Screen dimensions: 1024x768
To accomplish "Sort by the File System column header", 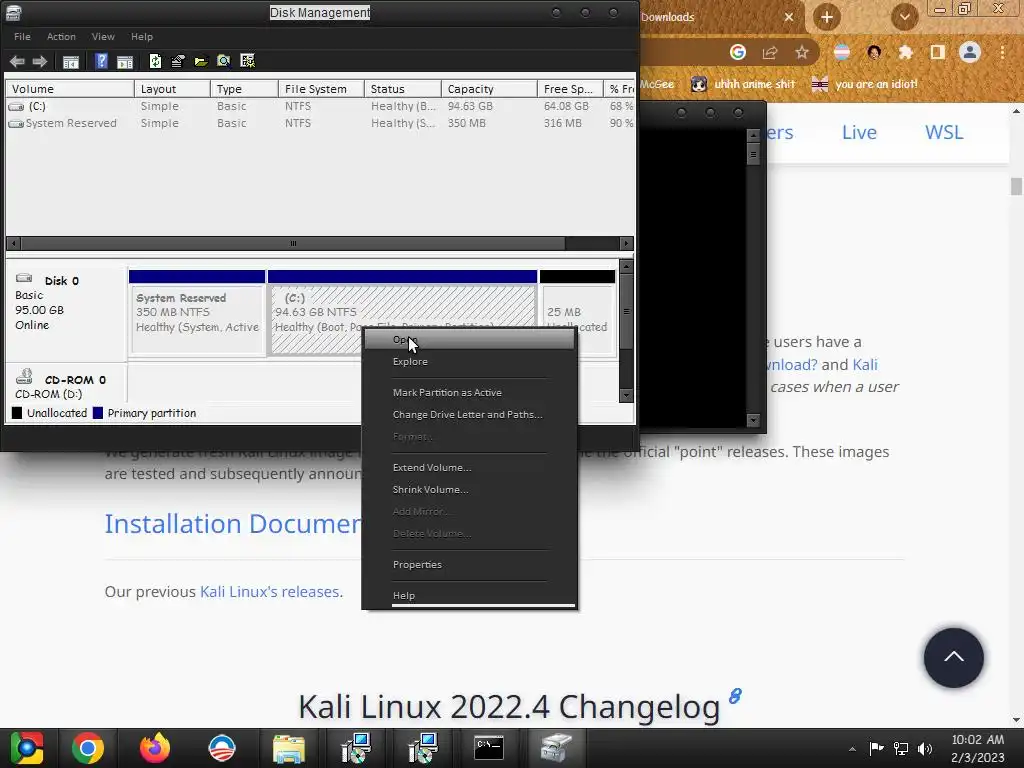I will [321, 89].
